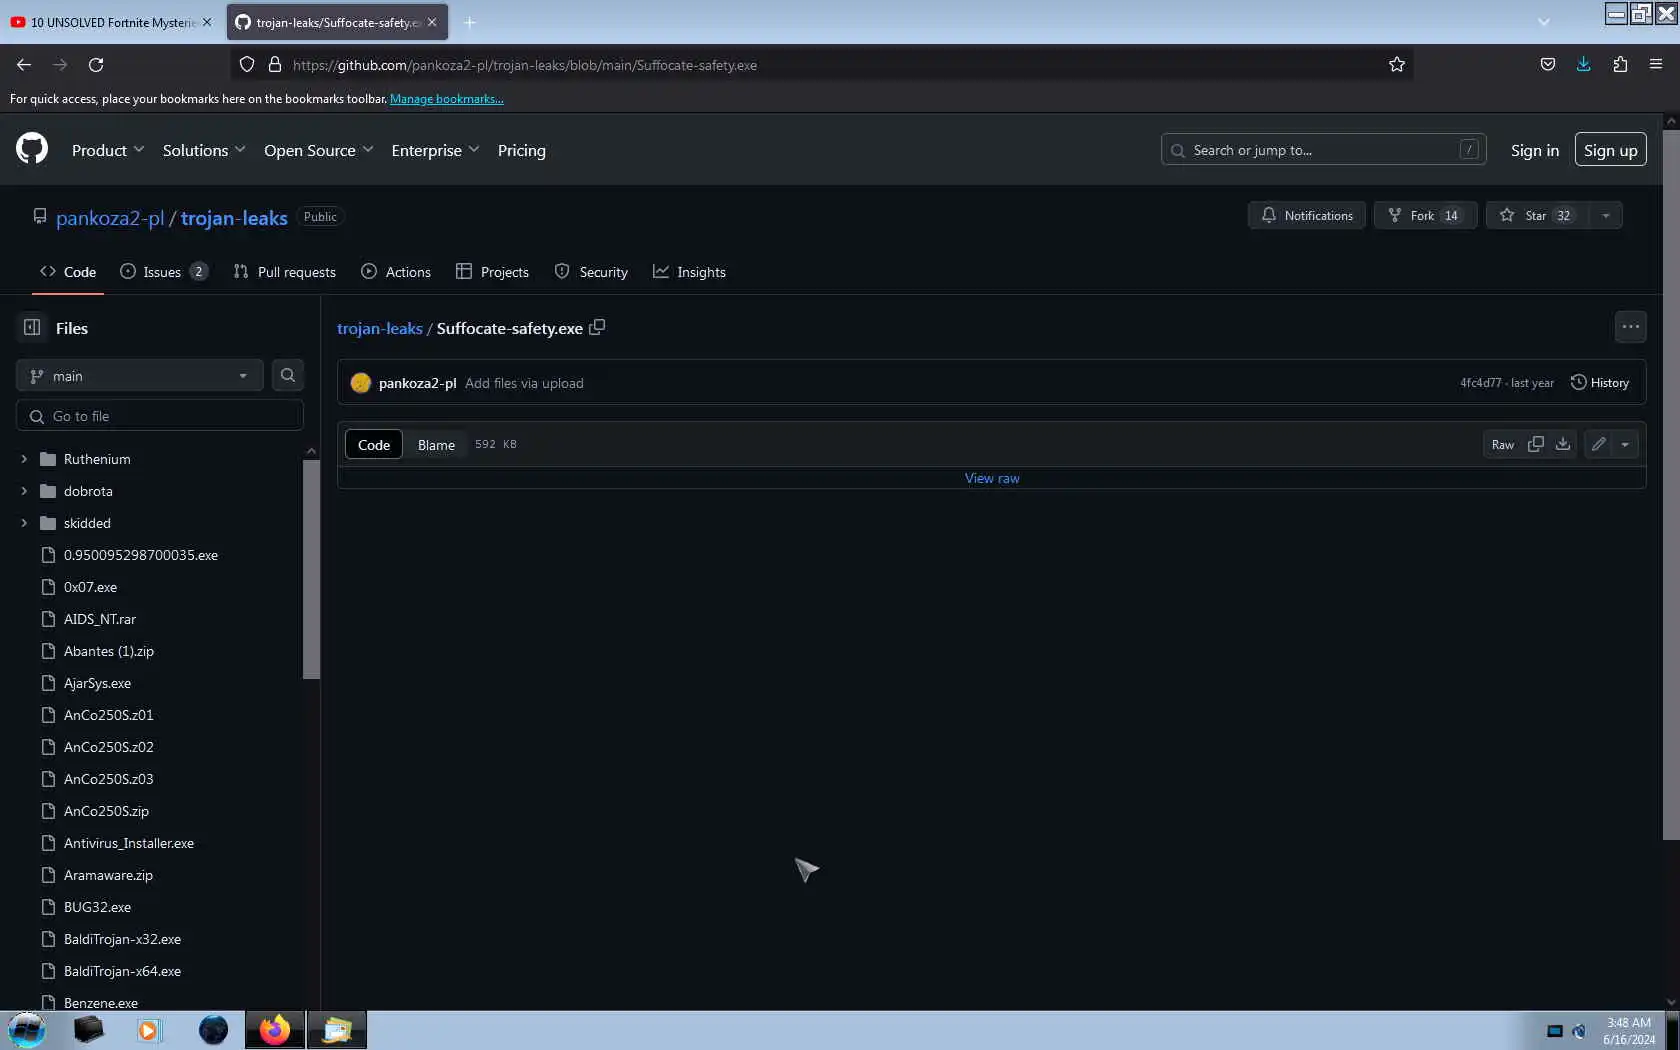Click volume icon in system tray

(1579, 1031)
